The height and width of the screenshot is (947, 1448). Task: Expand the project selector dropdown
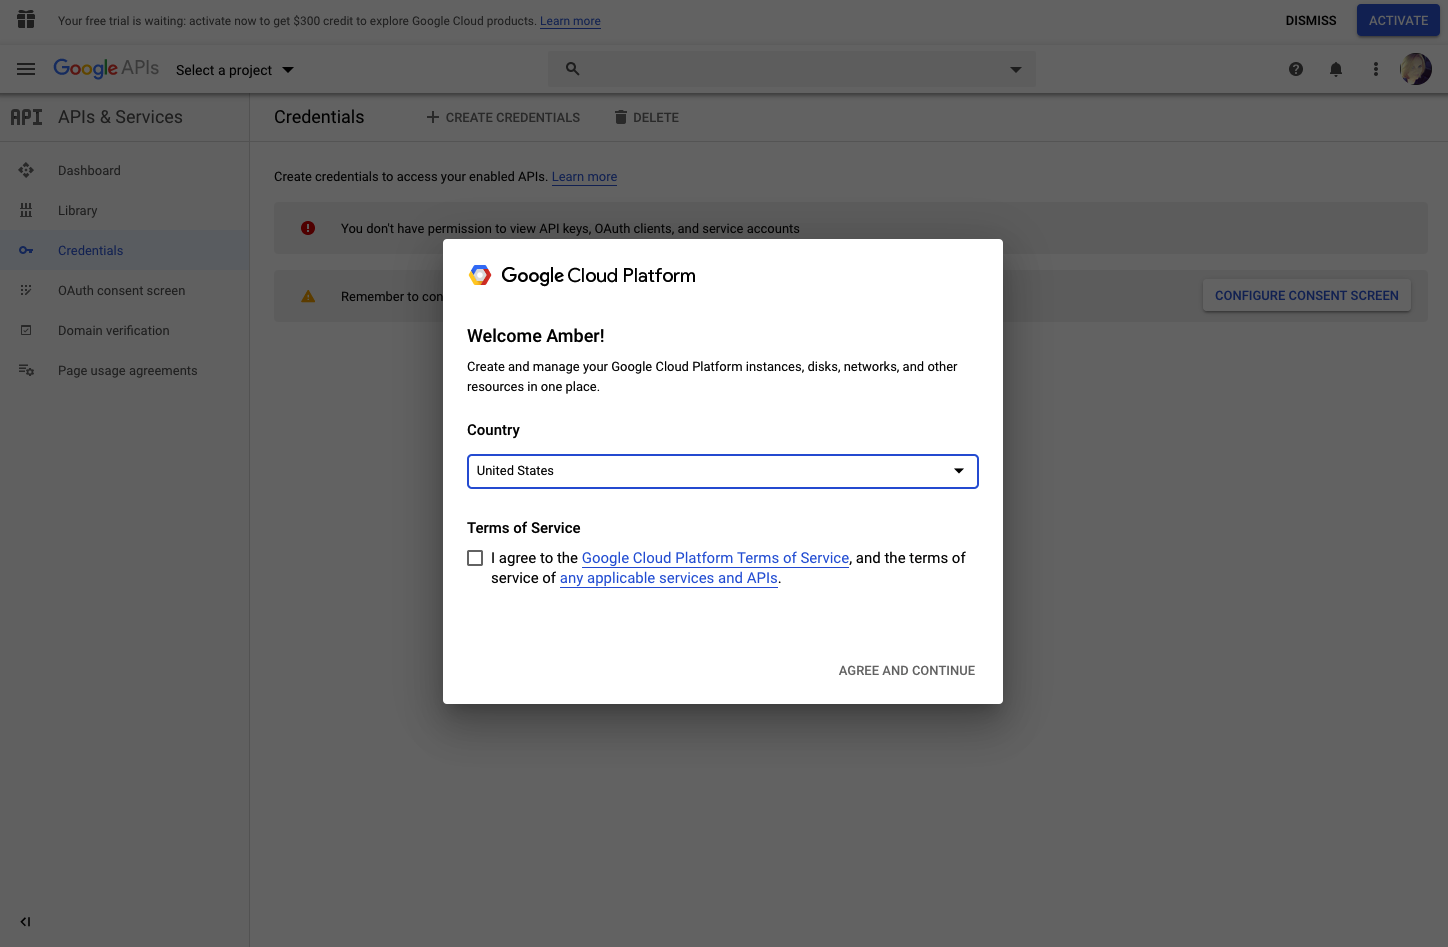[x=288, y=70]
